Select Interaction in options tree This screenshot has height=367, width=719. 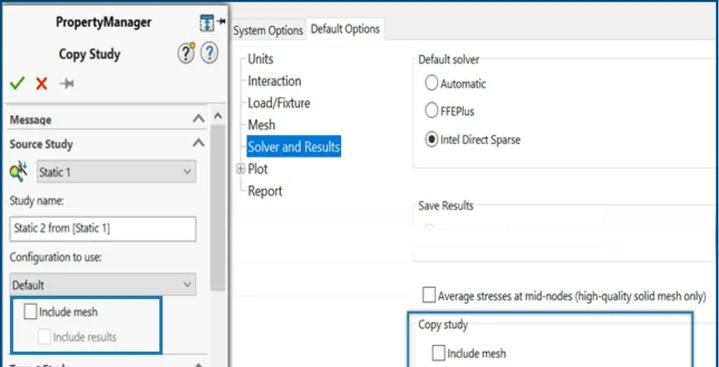(275, 81)
